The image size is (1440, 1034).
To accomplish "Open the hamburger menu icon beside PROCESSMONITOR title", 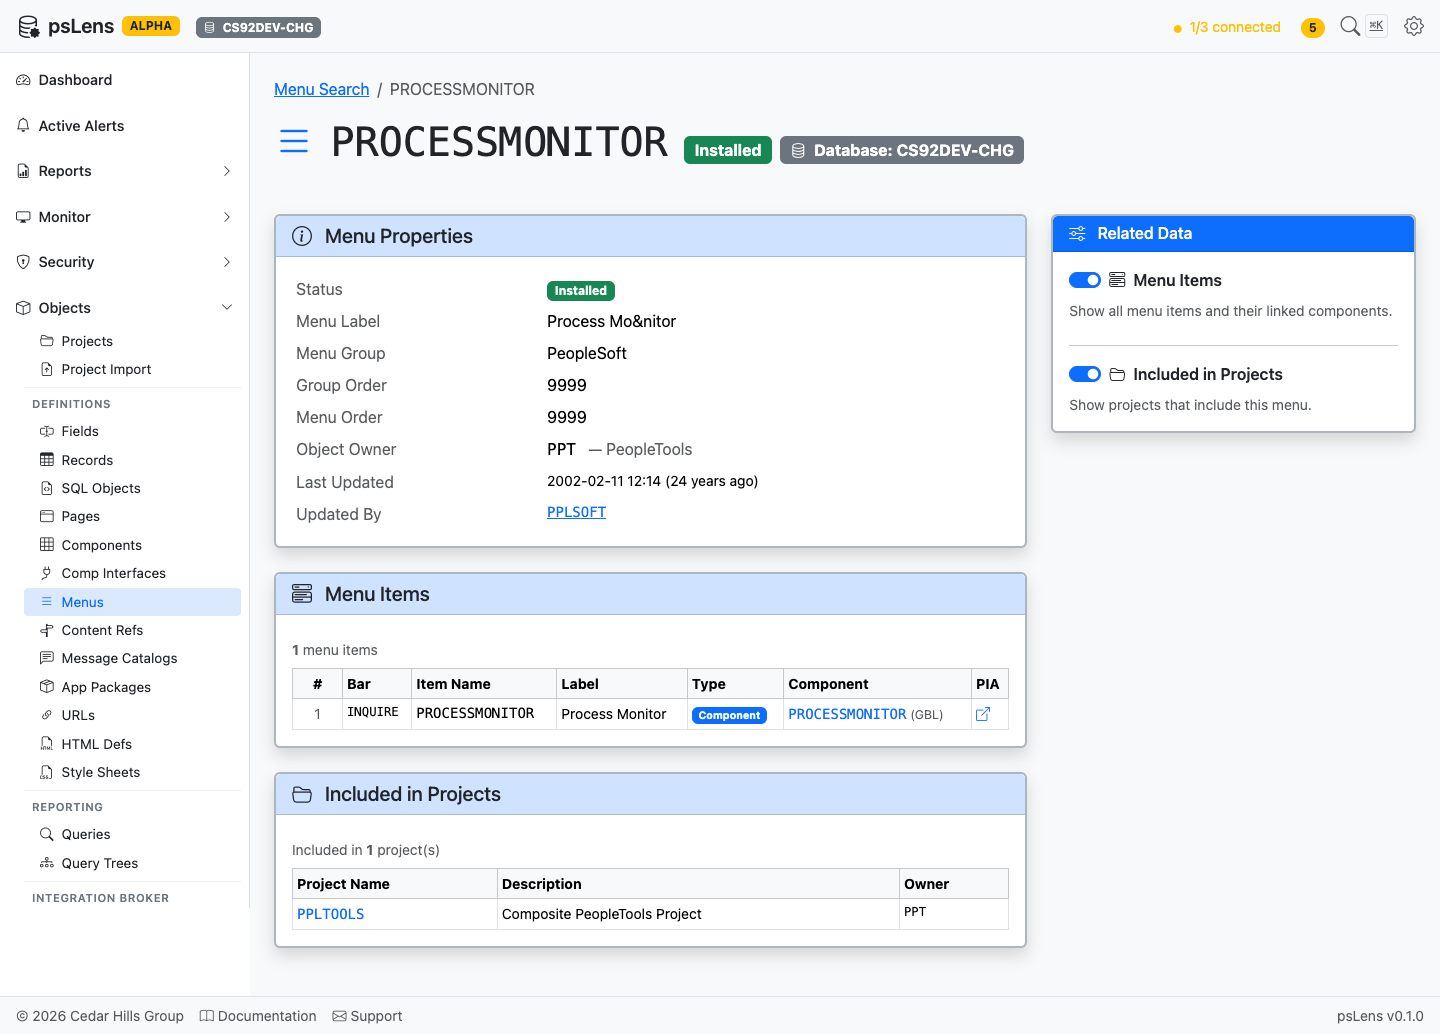I will tap(294, 141).
